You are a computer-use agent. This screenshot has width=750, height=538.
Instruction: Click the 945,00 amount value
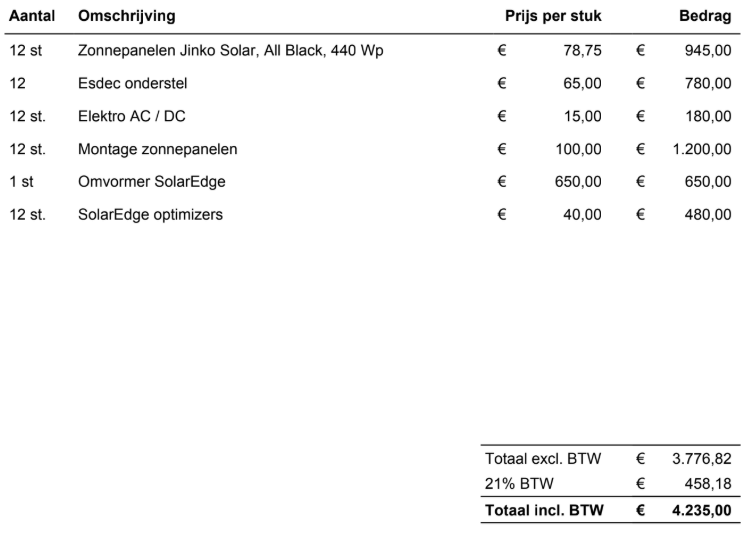pyautogui.click(x=708, y=51)
